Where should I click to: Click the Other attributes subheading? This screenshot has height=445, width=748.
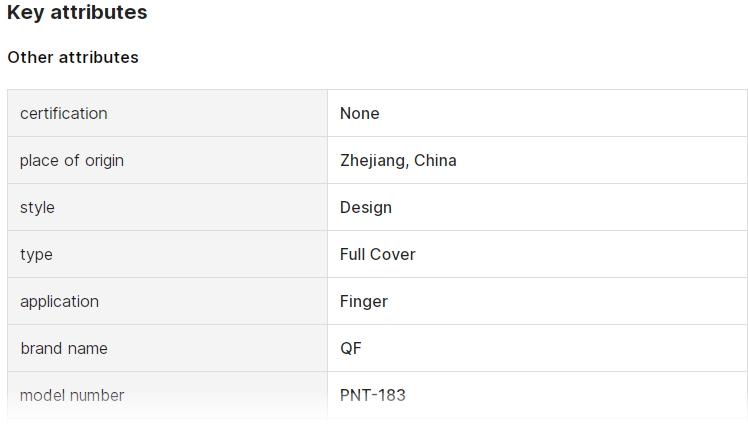pos(73,57)
